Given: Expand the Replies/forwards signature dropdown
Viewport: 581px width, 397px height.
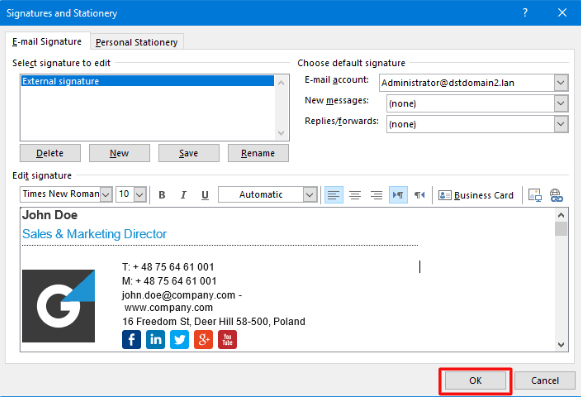Looking at the screenshot, I should pos(561,124).
